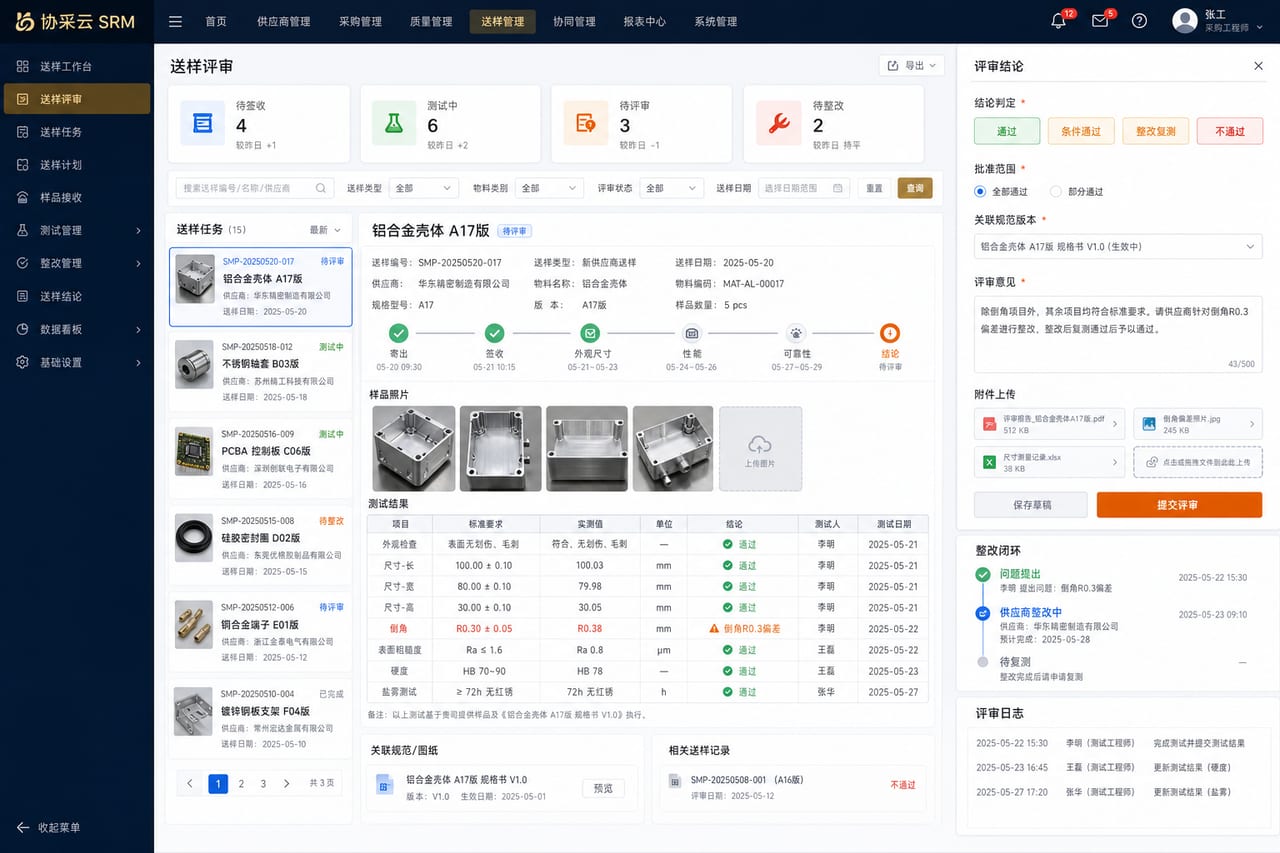Click the 外观尺寸 step icon

590,333
